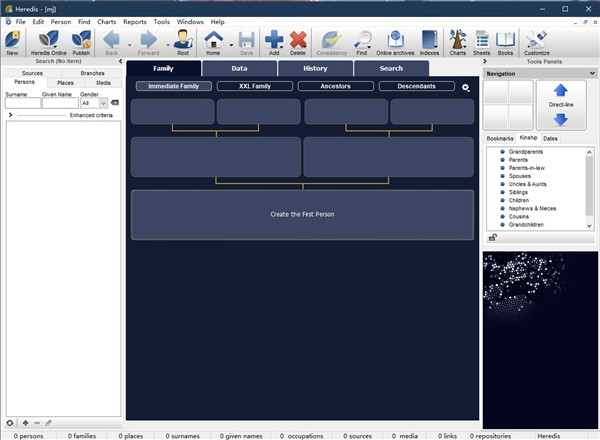Select Cousins in kinship list
600x440 pixels.
tap(518, 217)
